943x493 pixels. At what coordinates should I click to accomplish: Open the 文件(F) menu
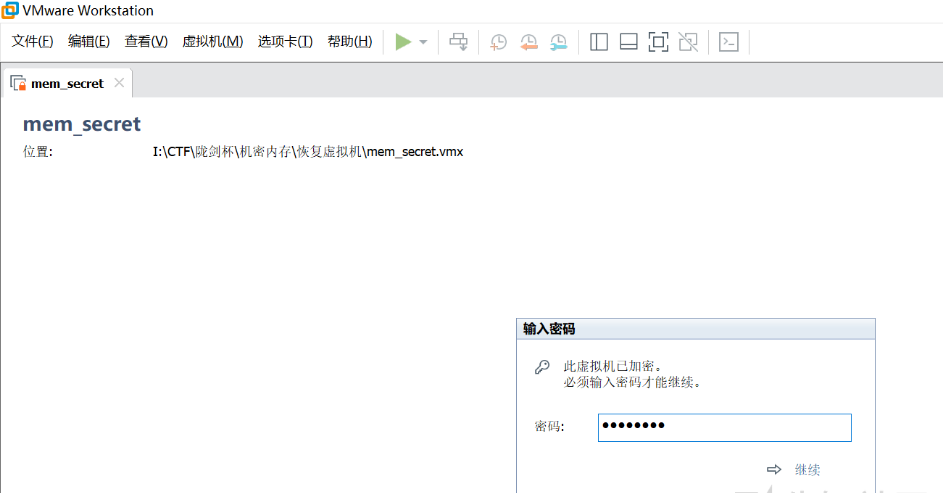(32, 41)
